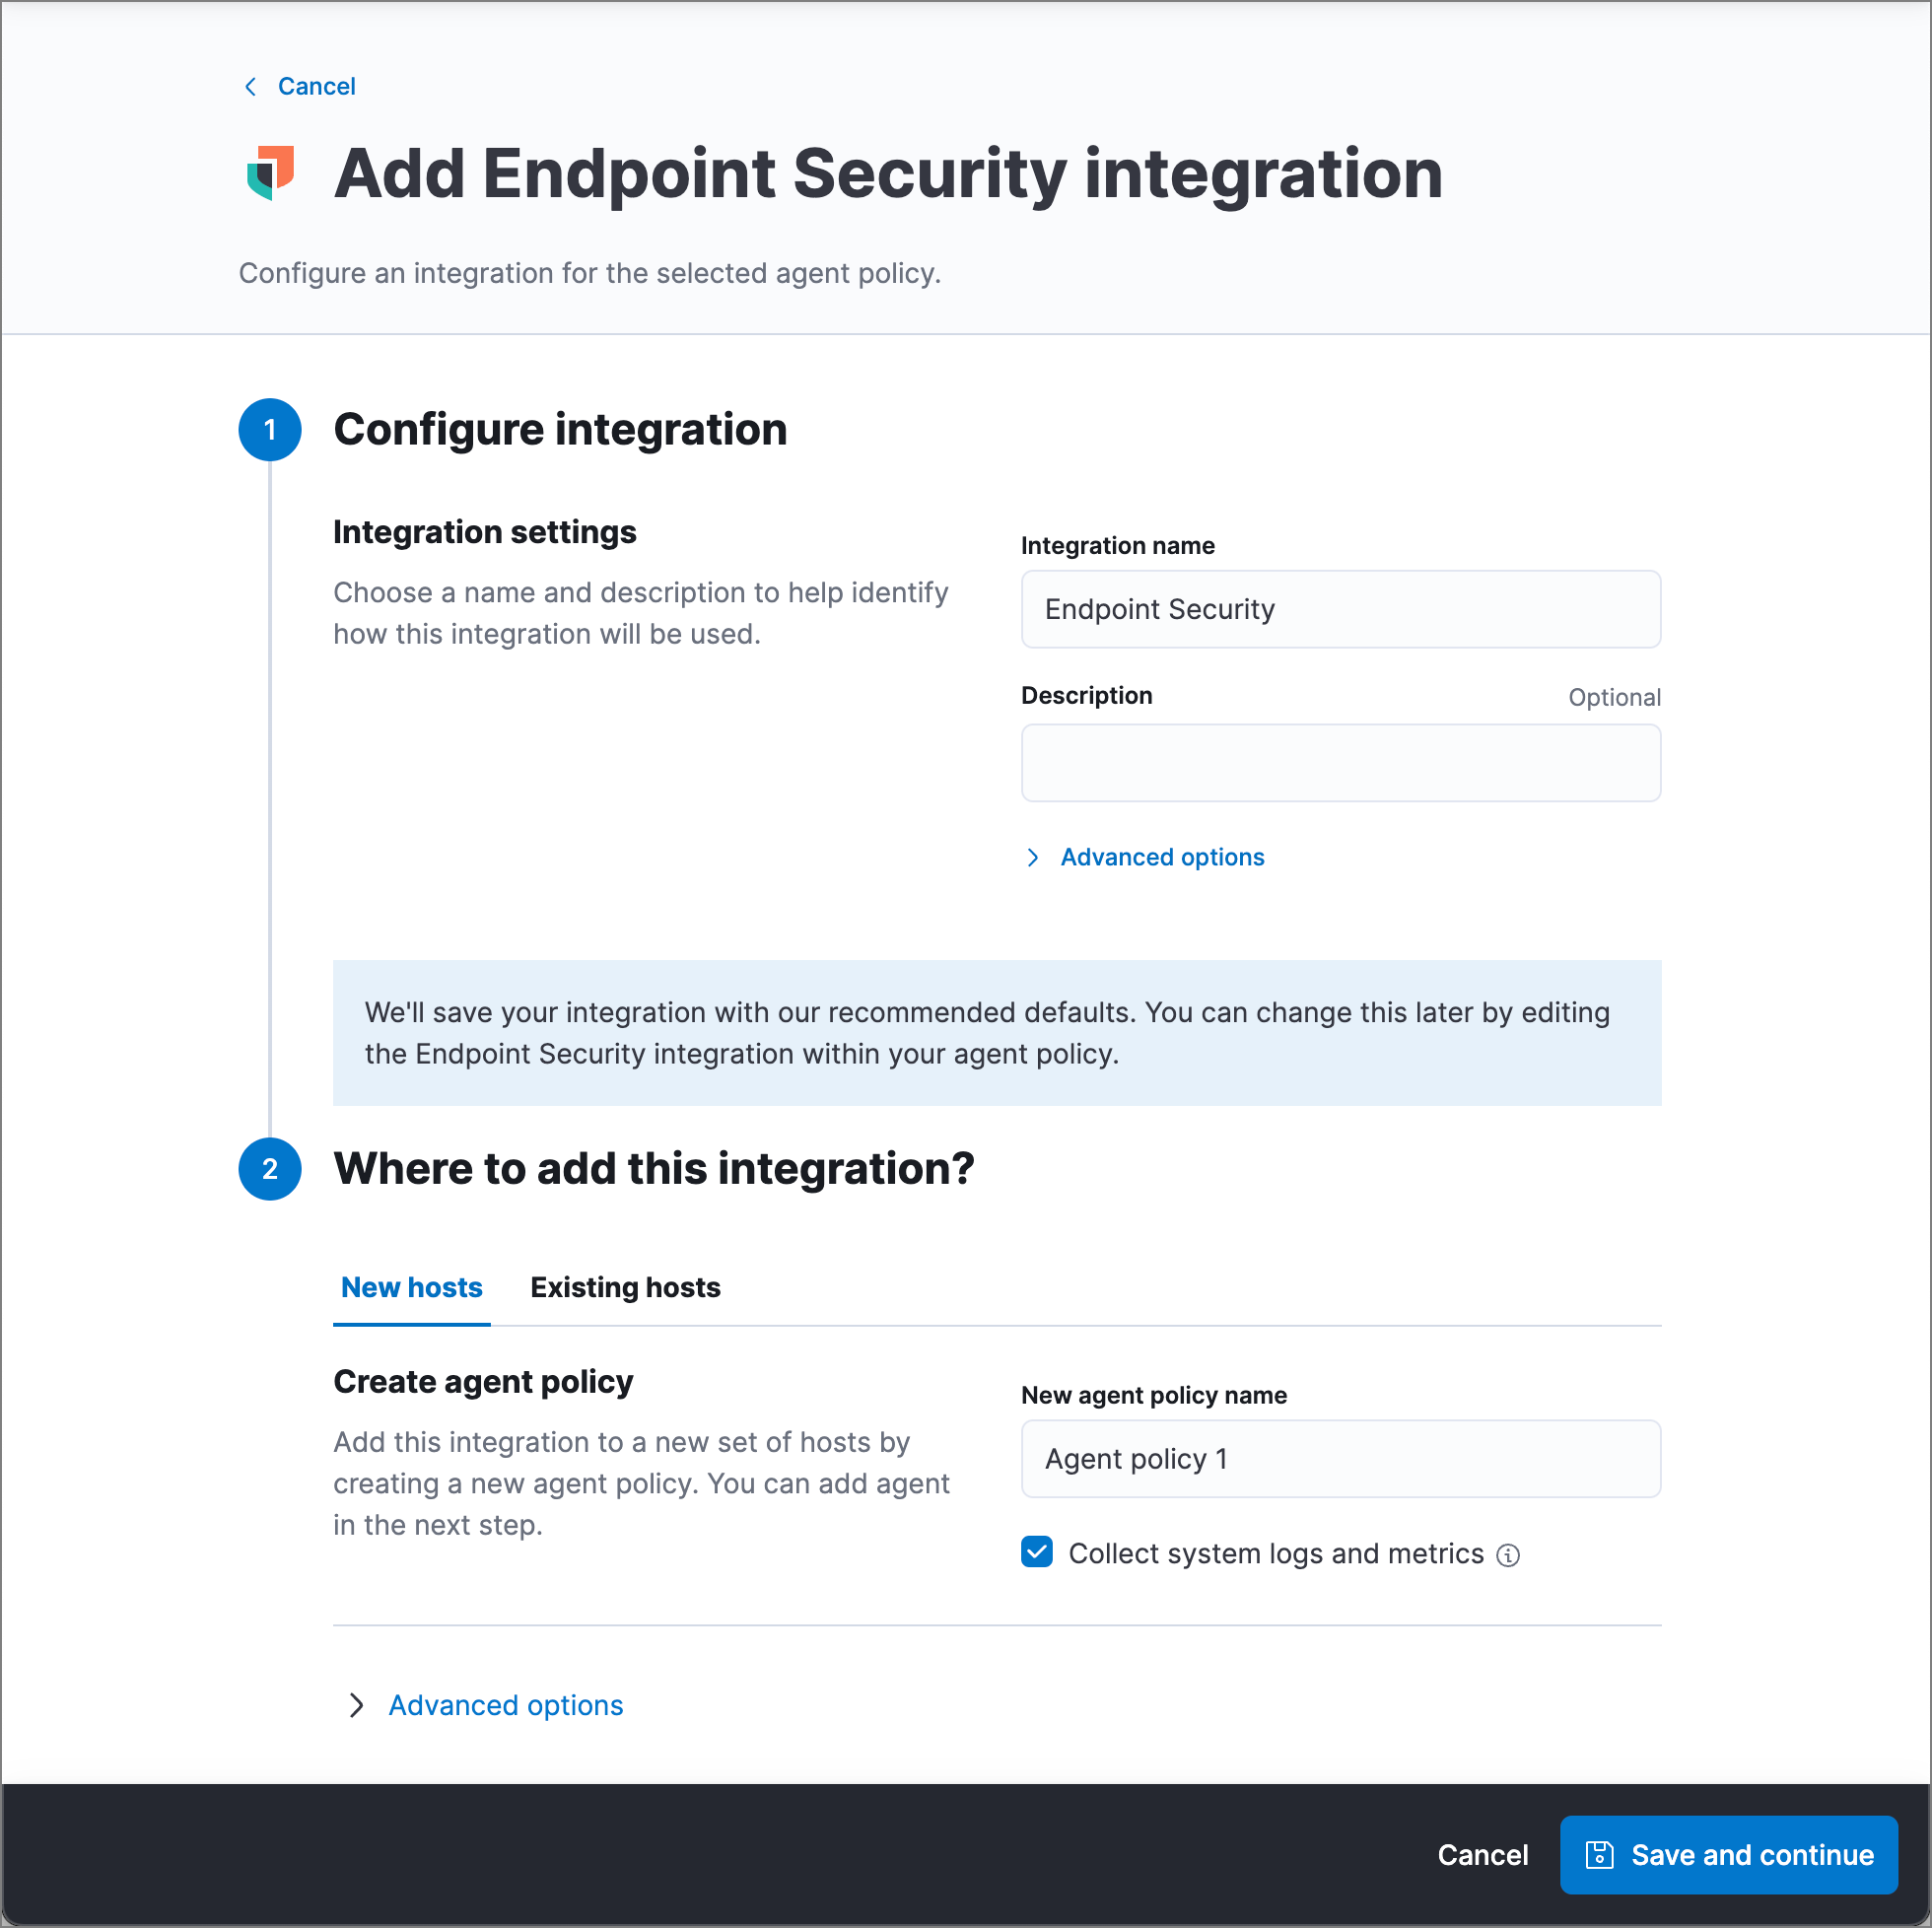Click the save disk icon on Save and continue
Image resolution: width=1932 pixels, height=1928 pixels.
[x=1601, y=1855]
